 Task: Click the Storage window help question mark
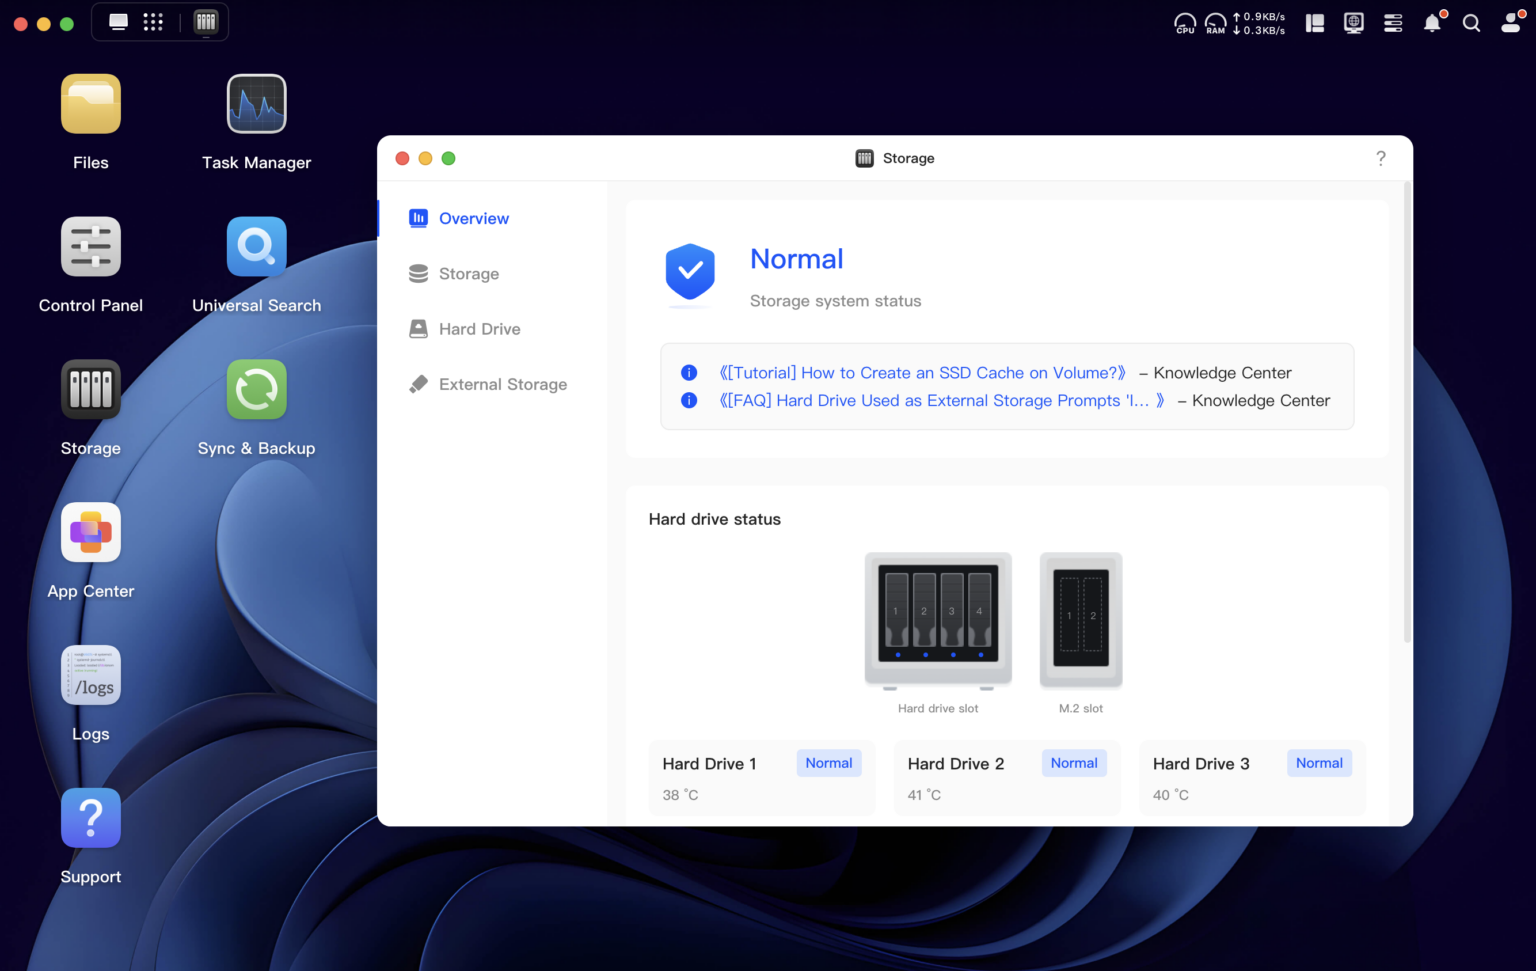pyautogui.click(x=1381, y=158)
